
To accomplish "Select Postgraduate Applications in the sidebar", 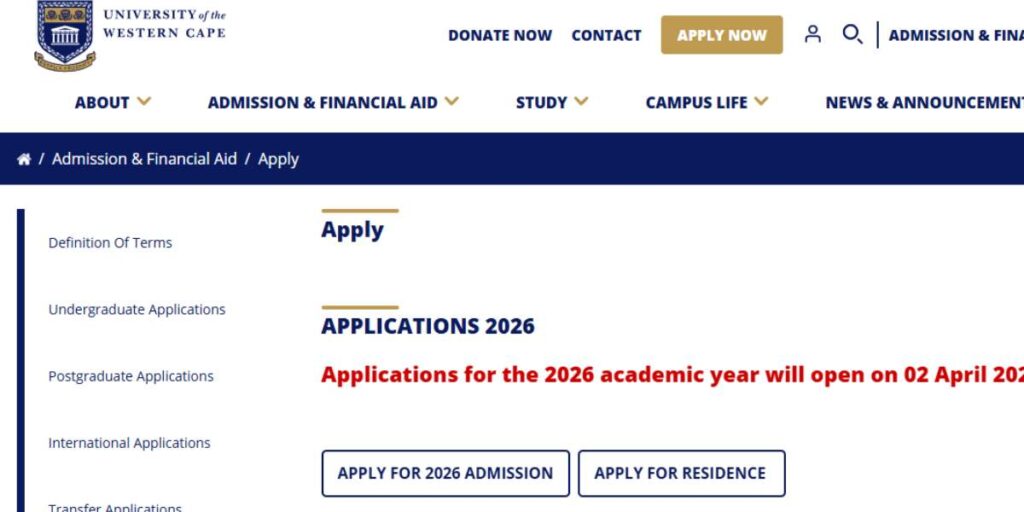I will click(x=131, y=377).
